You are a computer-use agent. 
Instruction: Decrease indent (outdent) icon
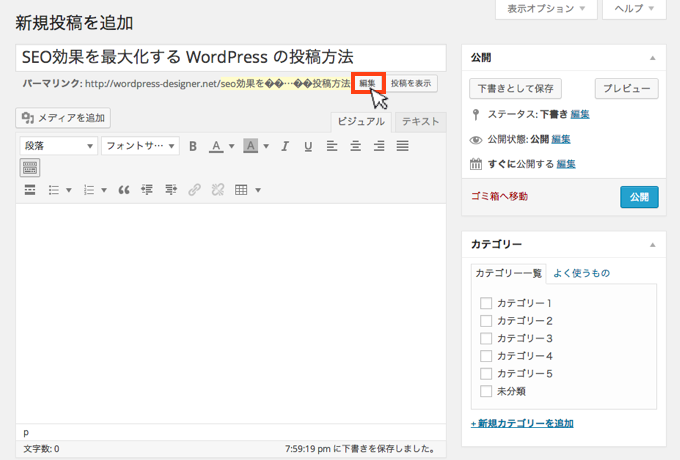tap(147, 190)
